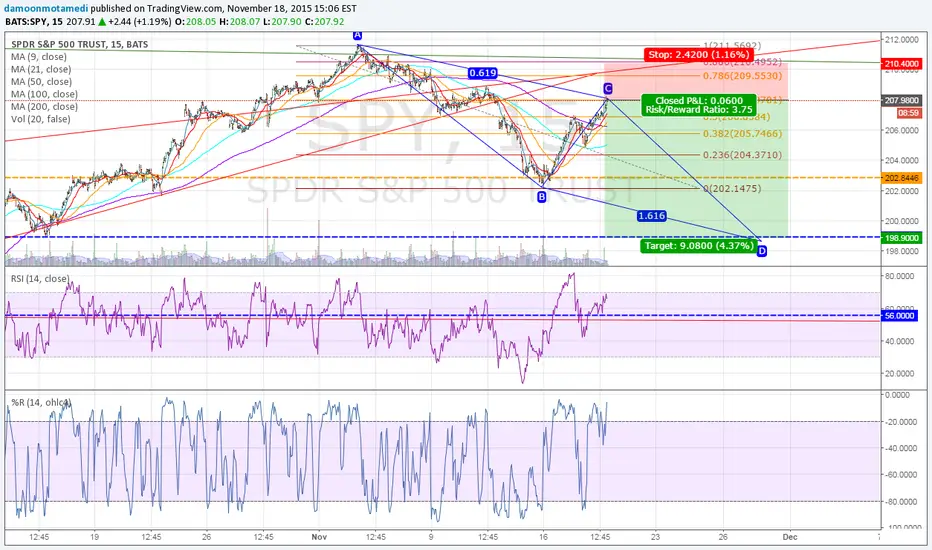Image resolution: width=932 pixels, height=550 pixels.
Task: Select the 1.616 ratio label
Action: (651, 216)
